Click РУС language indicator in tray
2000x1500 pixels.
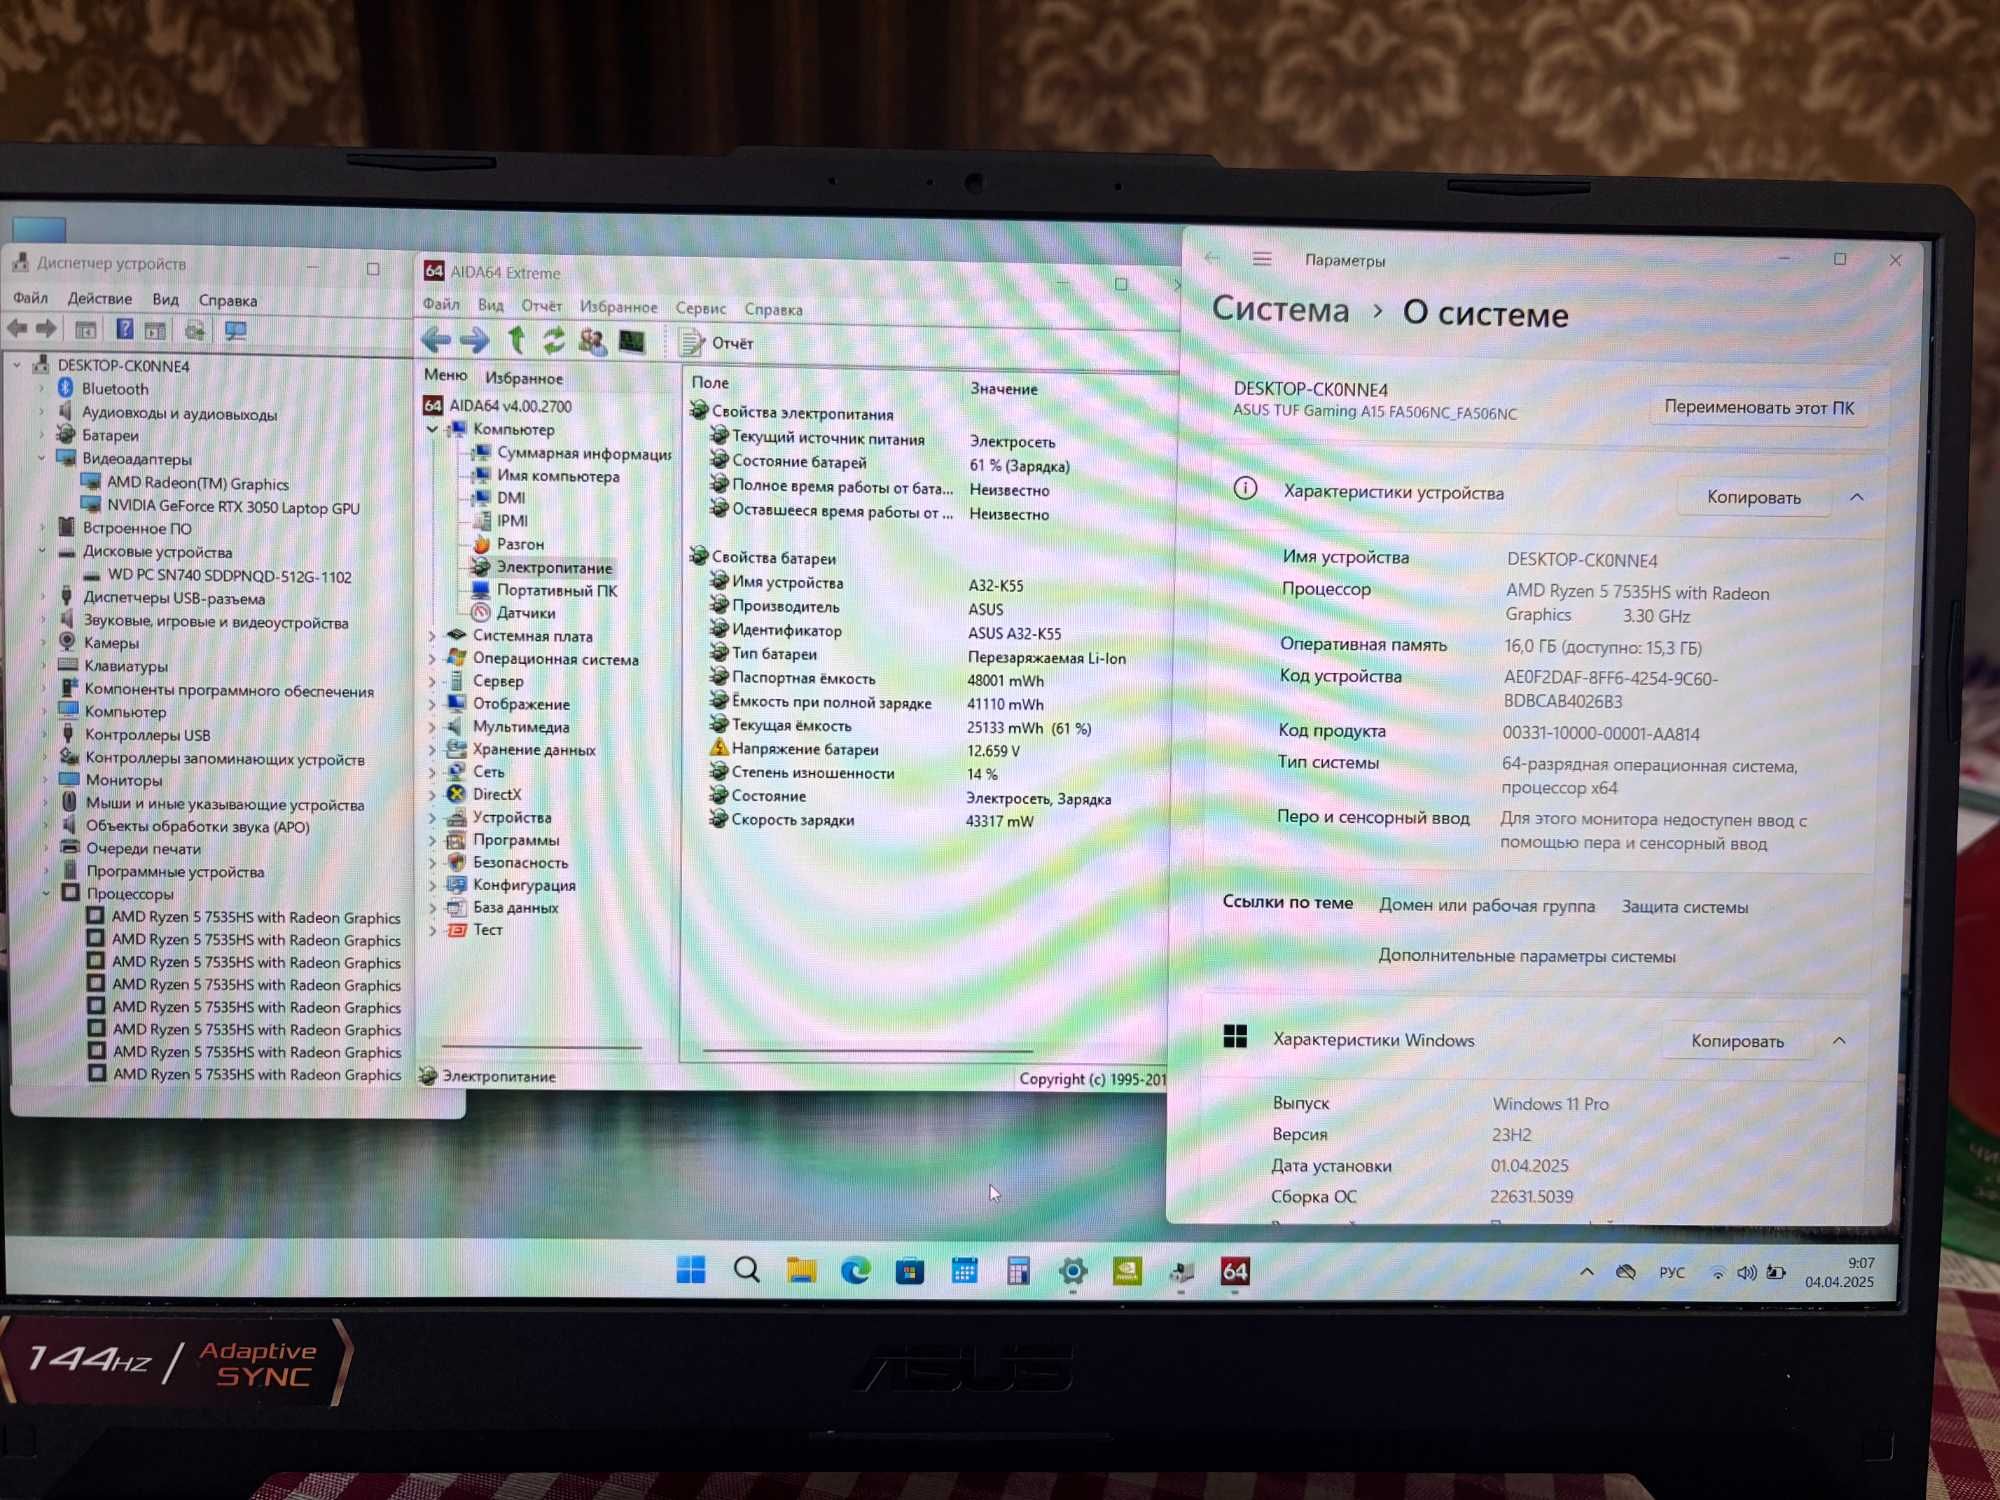pos(1671,1272)
